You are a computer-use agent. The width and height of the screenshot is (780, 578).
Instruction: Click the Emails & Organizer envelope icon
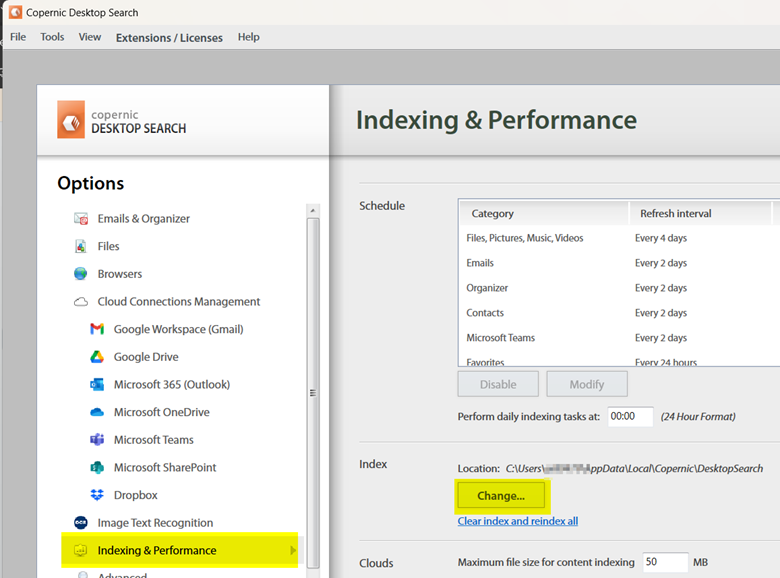pyautogui.click(x=81, y=219)
